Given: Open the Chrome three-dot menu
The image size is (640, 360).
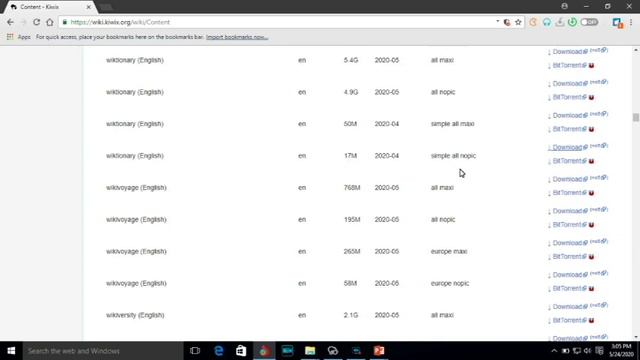Looking at the screenshot, I should pos(631,22).
